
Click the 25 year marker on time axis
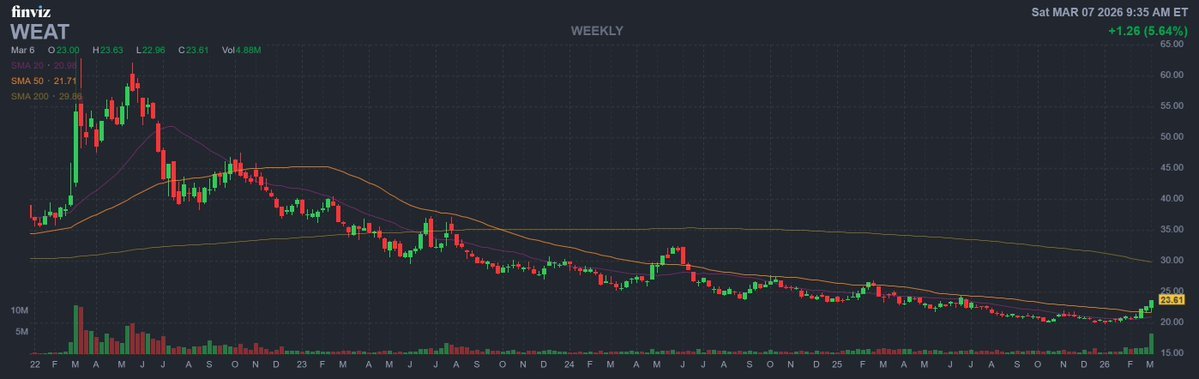coord(837,365)
